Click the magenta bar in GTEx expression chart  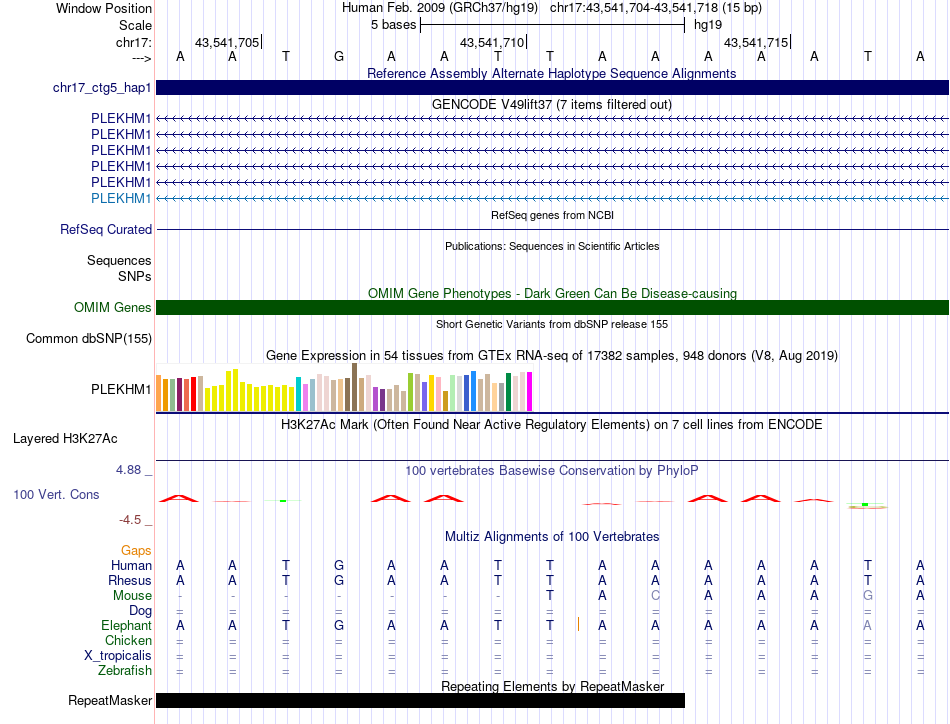click(530, 391)
